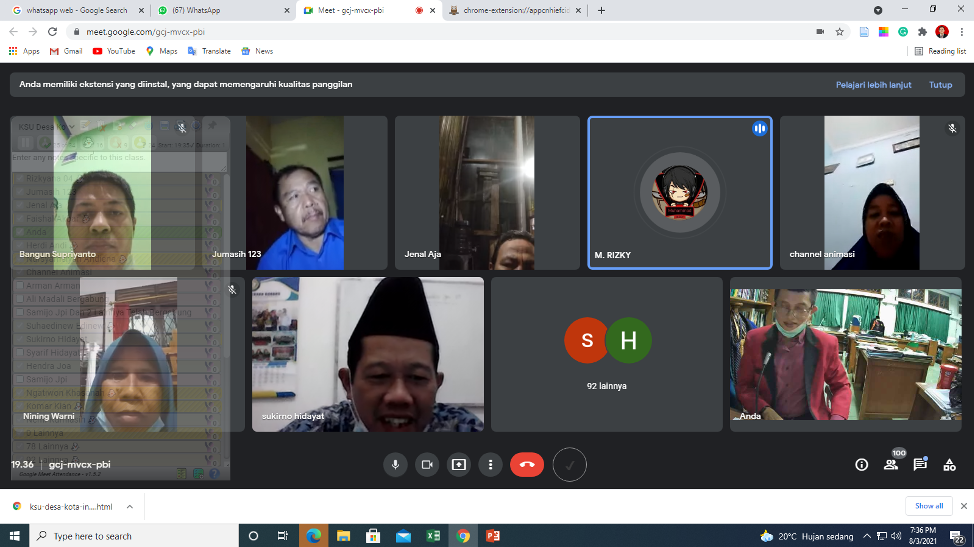The width and height of the screenshot is (974, 547).
Task: Show hidden system tray icons
Action: tap(867, 536)
